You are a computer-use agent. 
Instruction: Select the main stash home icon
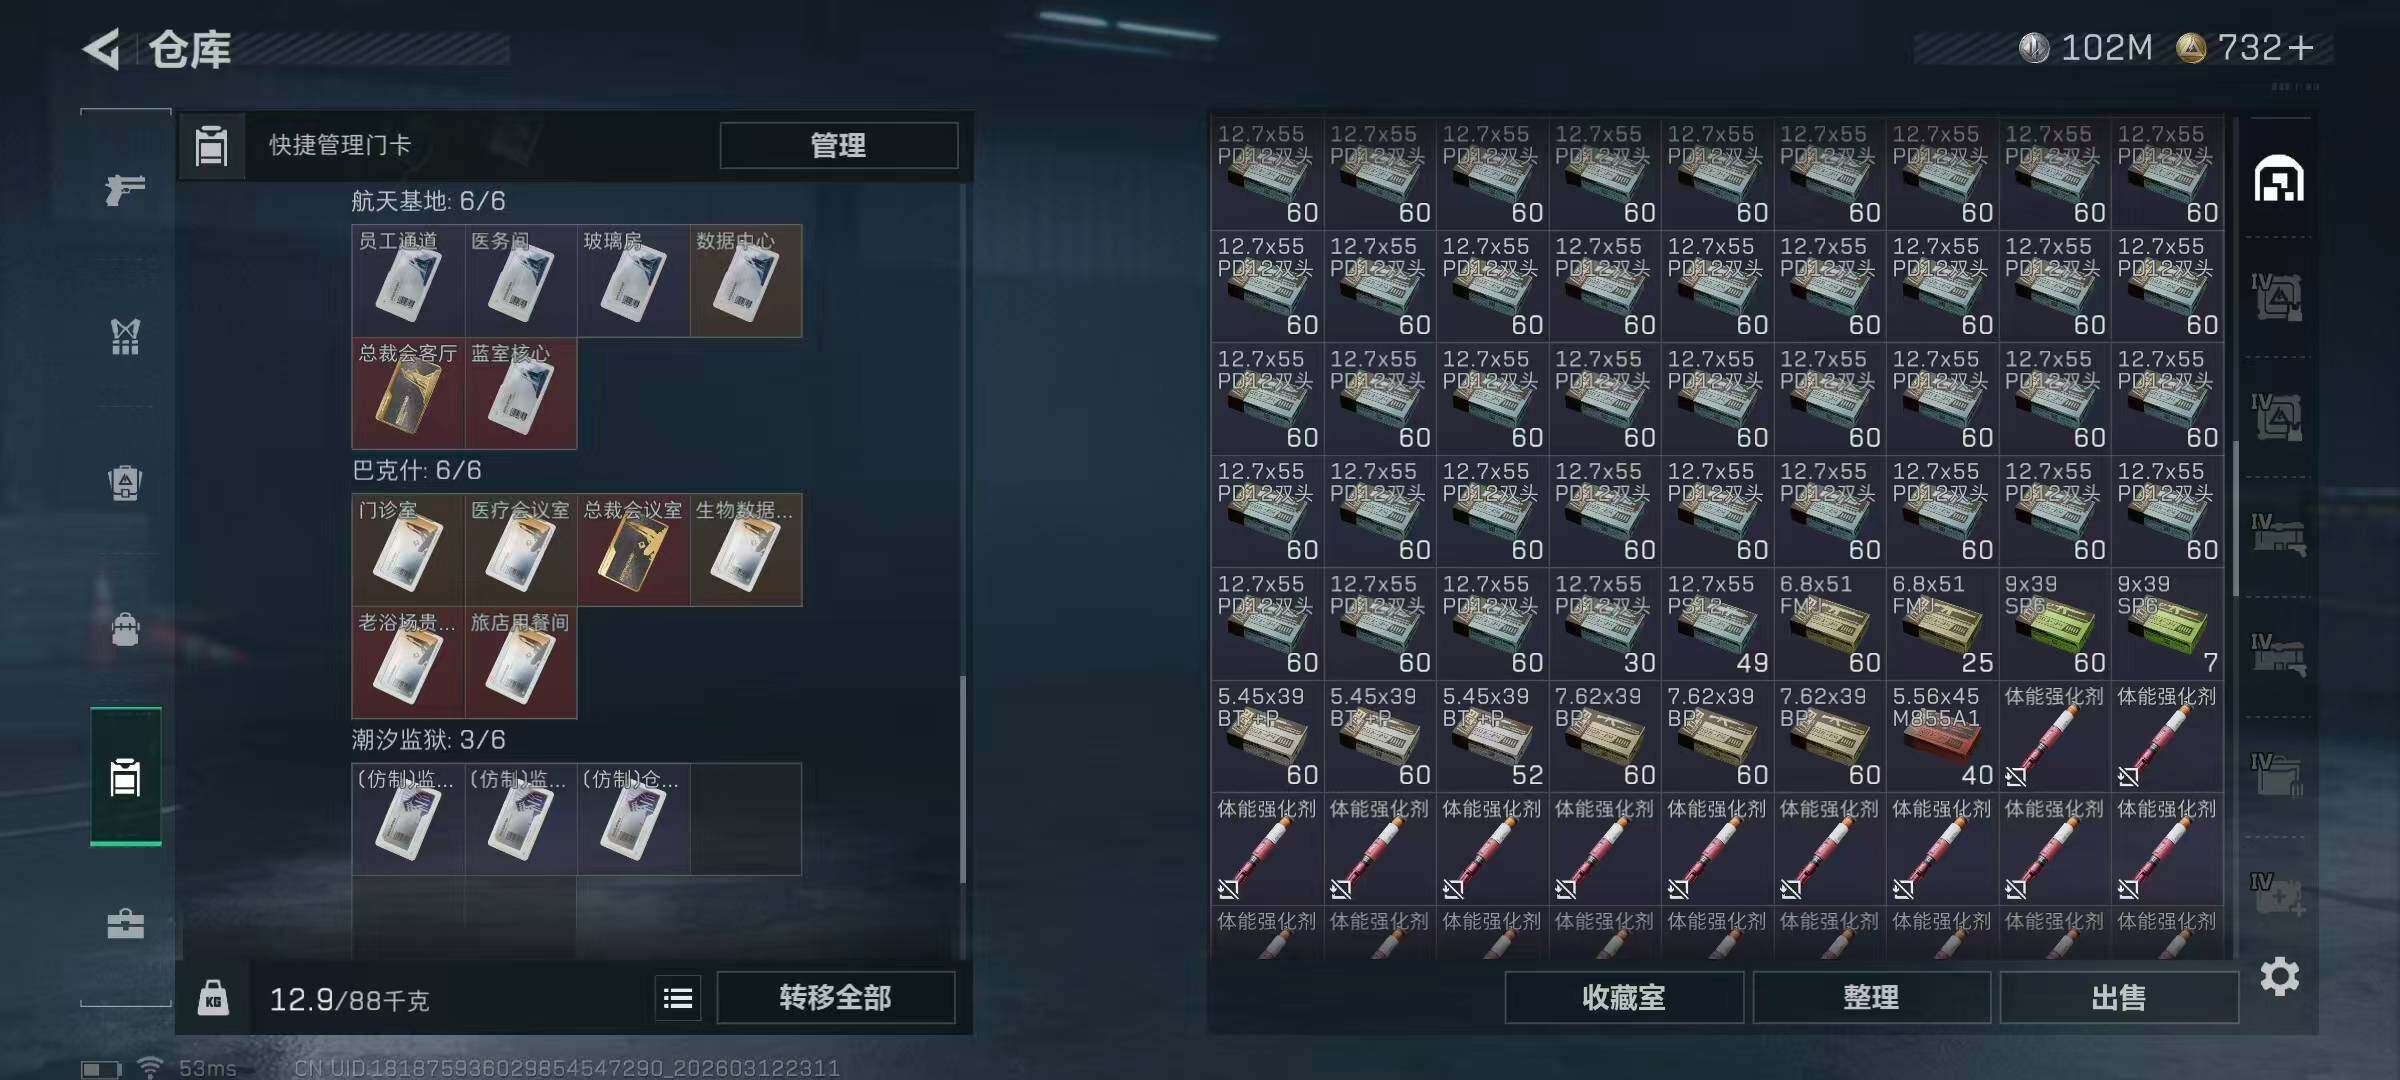[x=2279, y=179]
